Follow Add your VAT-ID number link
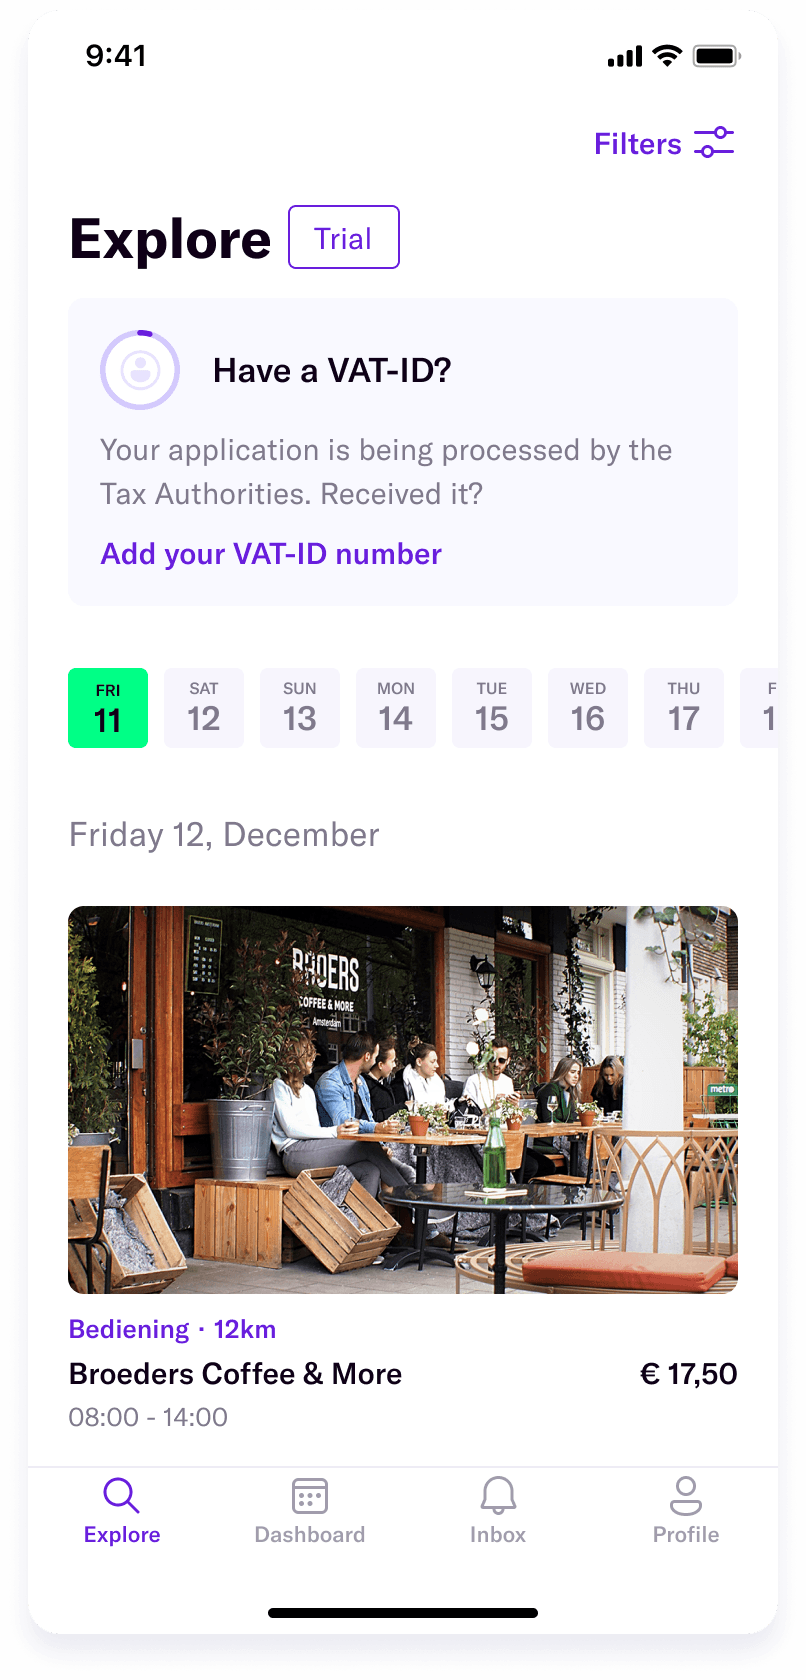806x1680 pixels. coord(271,554)
